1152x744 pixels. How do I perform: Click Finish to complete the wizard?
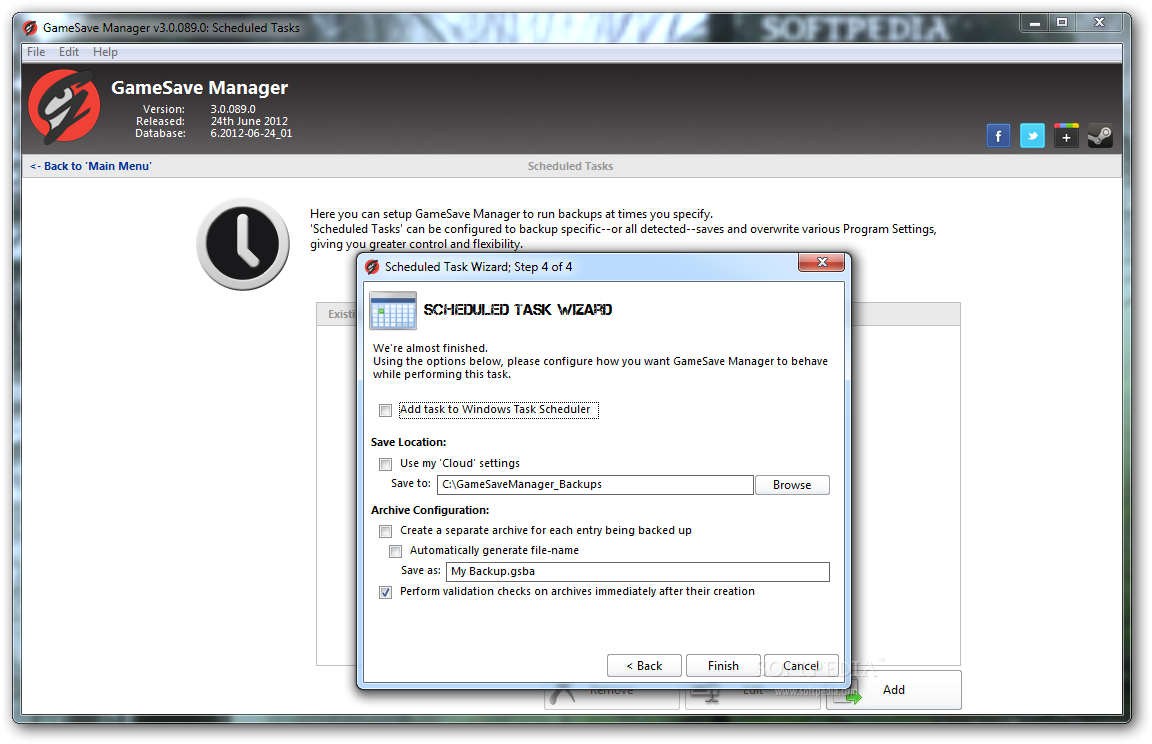click(723, 665)
